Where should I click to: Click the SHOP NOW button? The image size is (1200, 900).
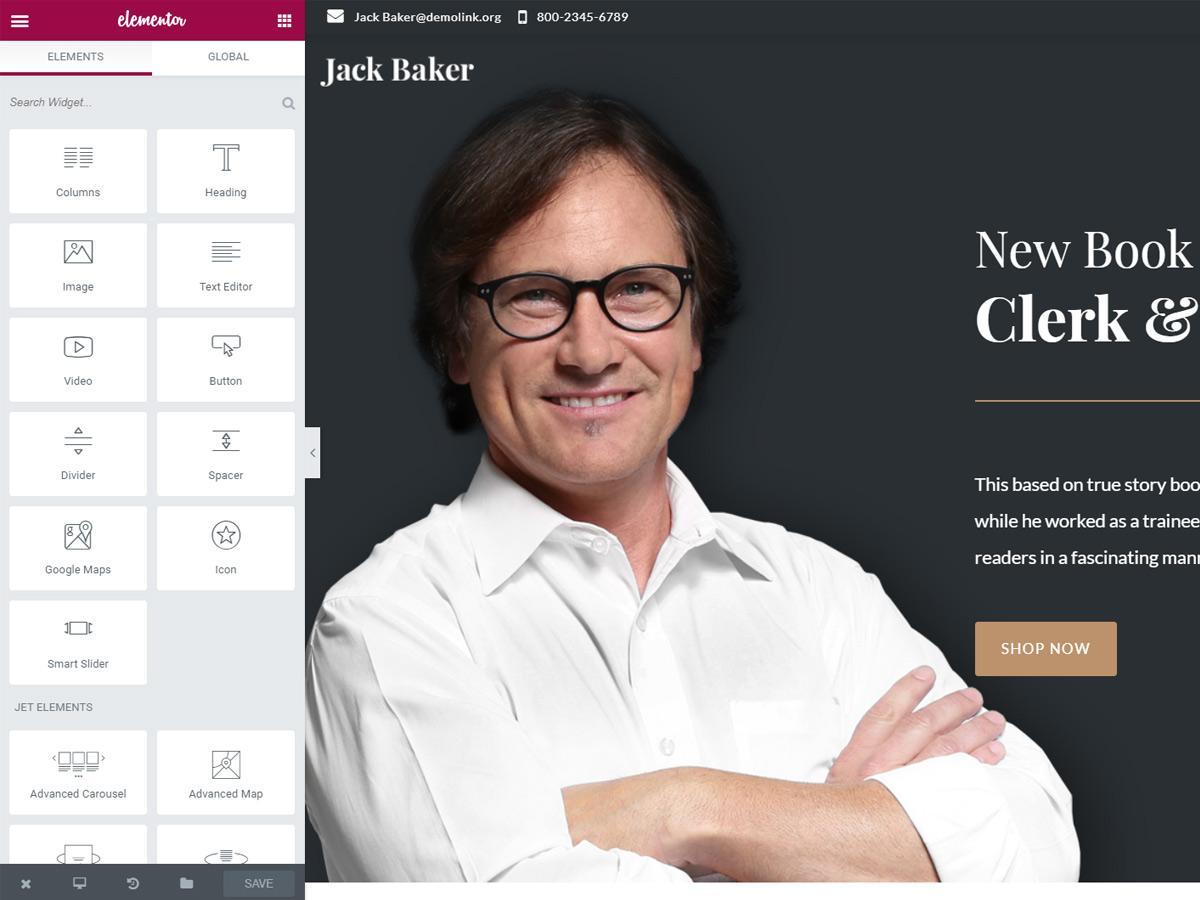coord(1045,648)
